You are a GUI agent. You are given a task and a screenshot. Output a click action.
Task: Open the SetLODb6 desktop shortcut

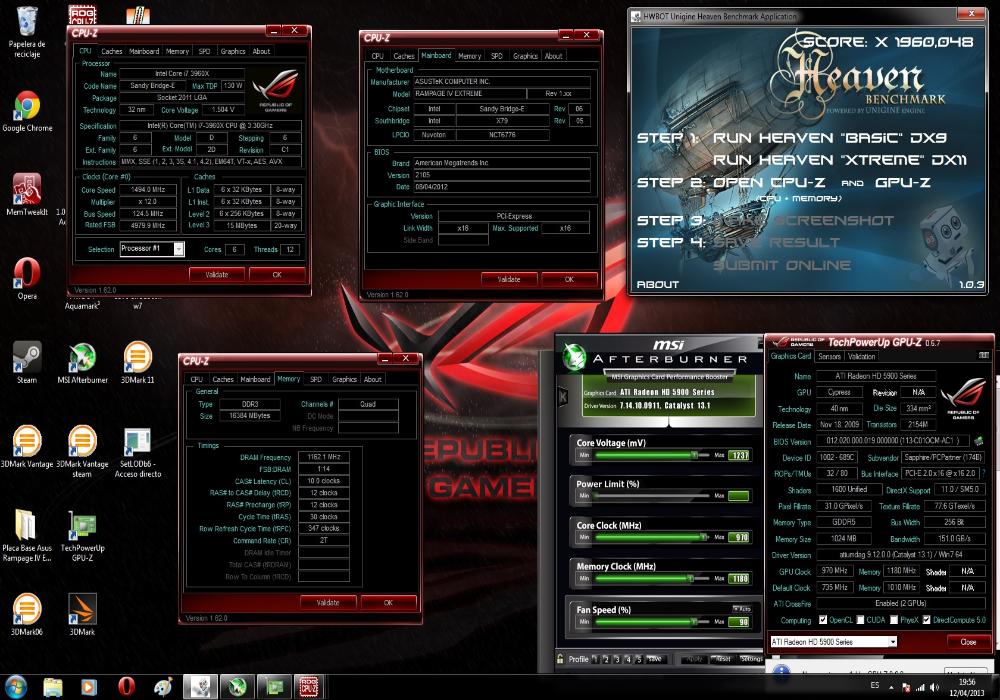[138, 453]
